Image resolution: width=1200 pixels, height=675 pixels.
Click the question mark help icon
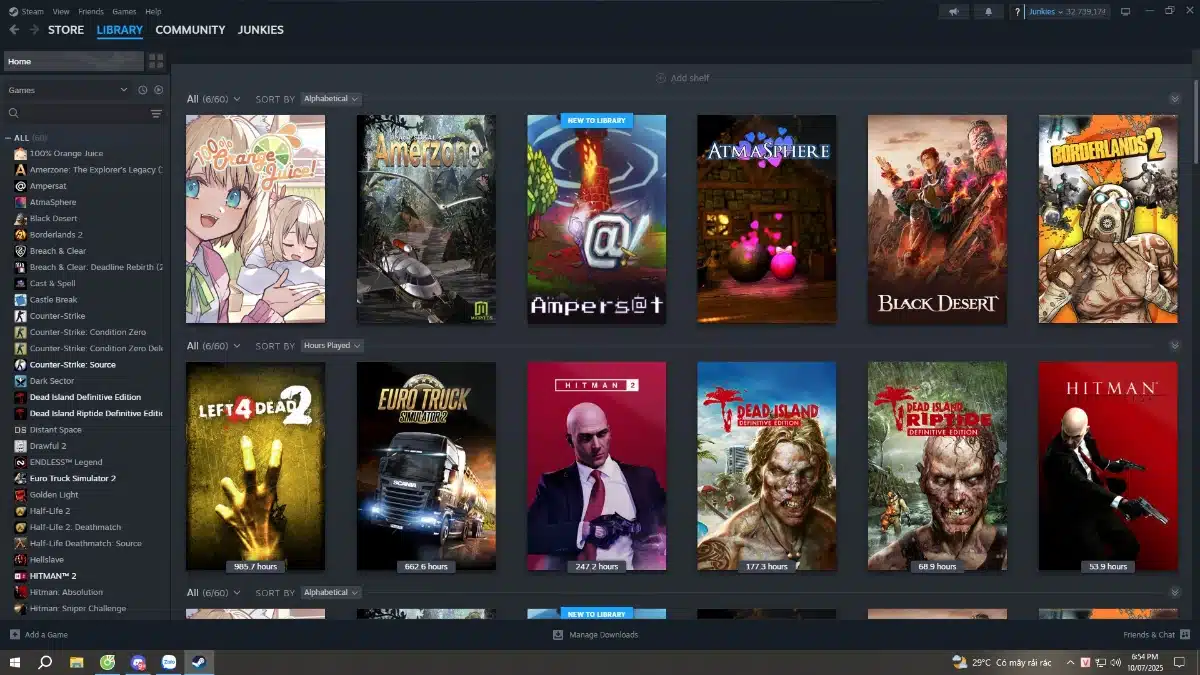(1017, 12)
